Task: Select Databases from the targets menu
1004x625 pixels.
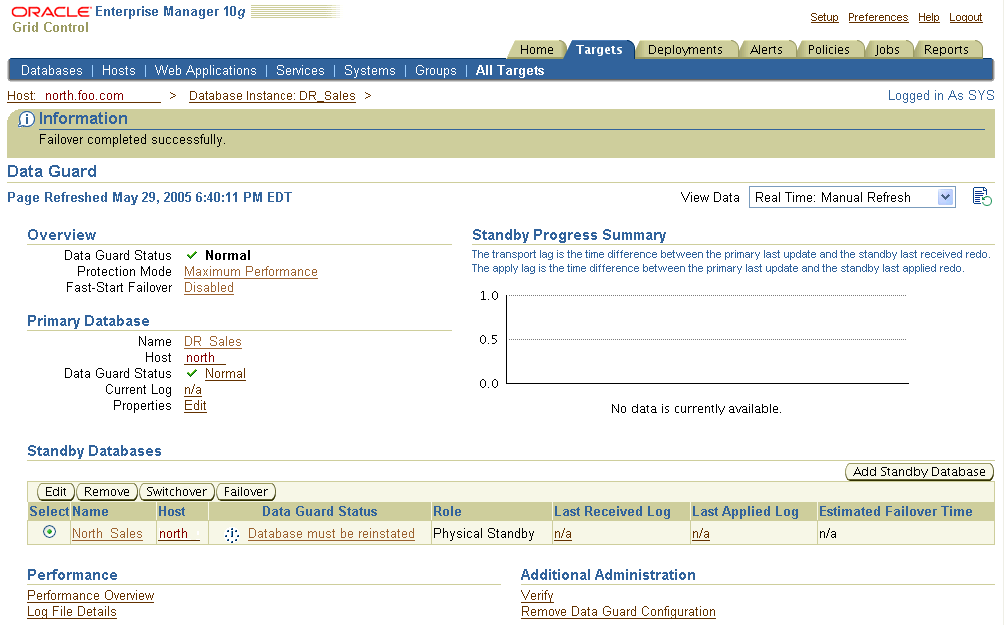Action: point(51,70)
